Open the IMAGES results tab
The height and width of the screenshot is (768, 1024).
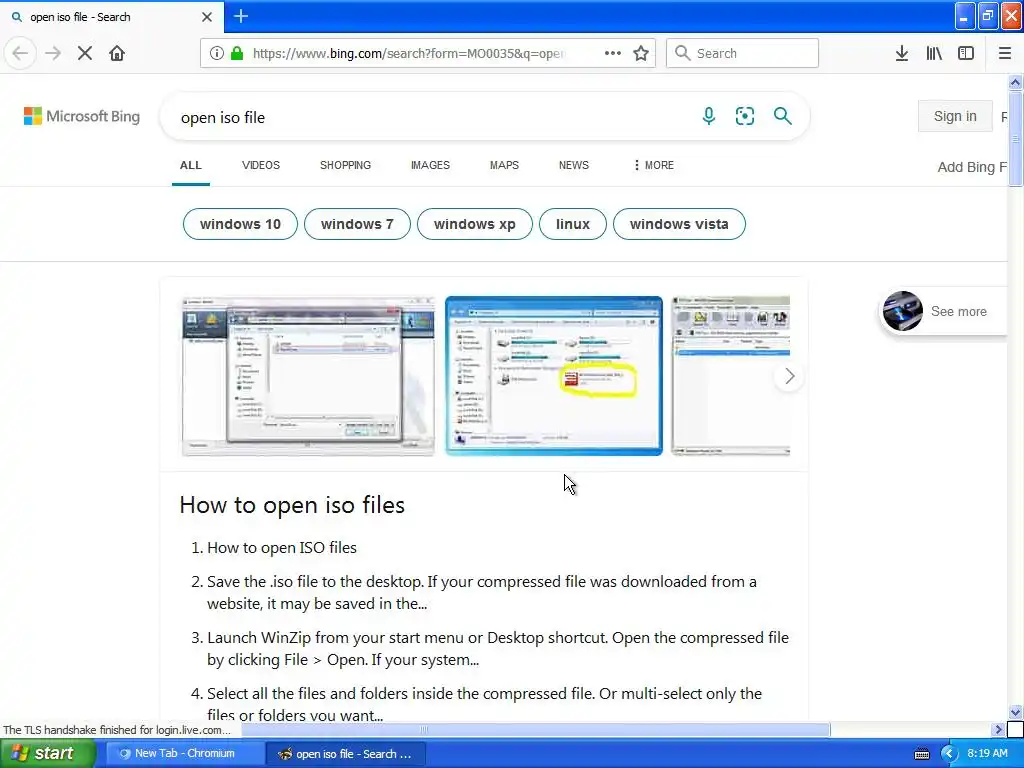(x=430, y=165)
